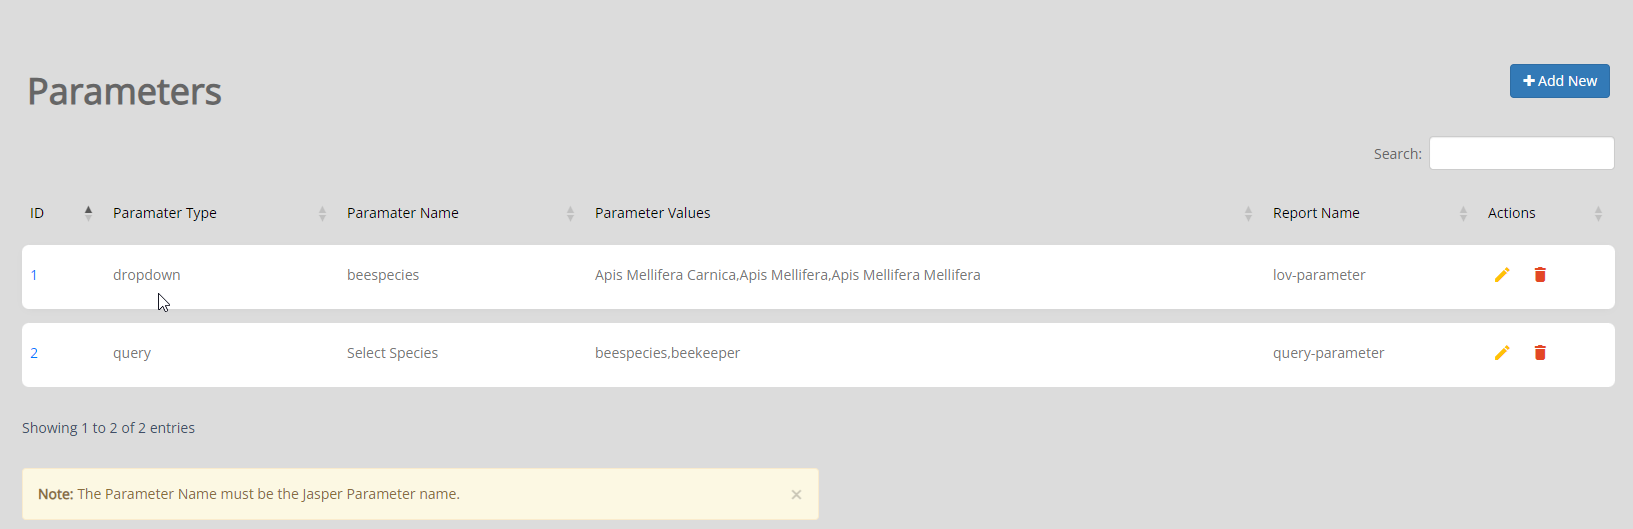
Task: Edit the beespecies parameter with pencil icon
Action: tap(1502, 275)
